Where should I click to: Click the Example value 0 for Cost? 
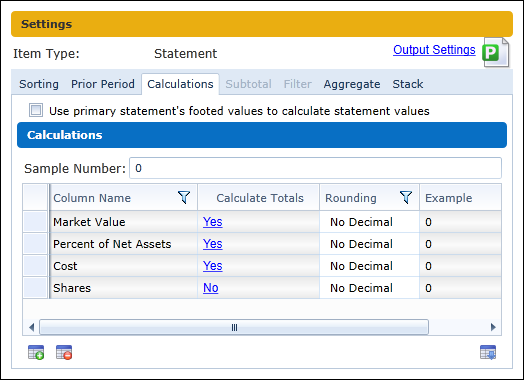461,266
